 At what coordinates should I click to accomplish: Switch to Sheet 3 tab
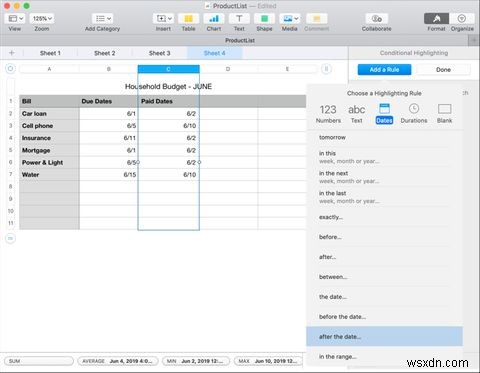[159, 53]
